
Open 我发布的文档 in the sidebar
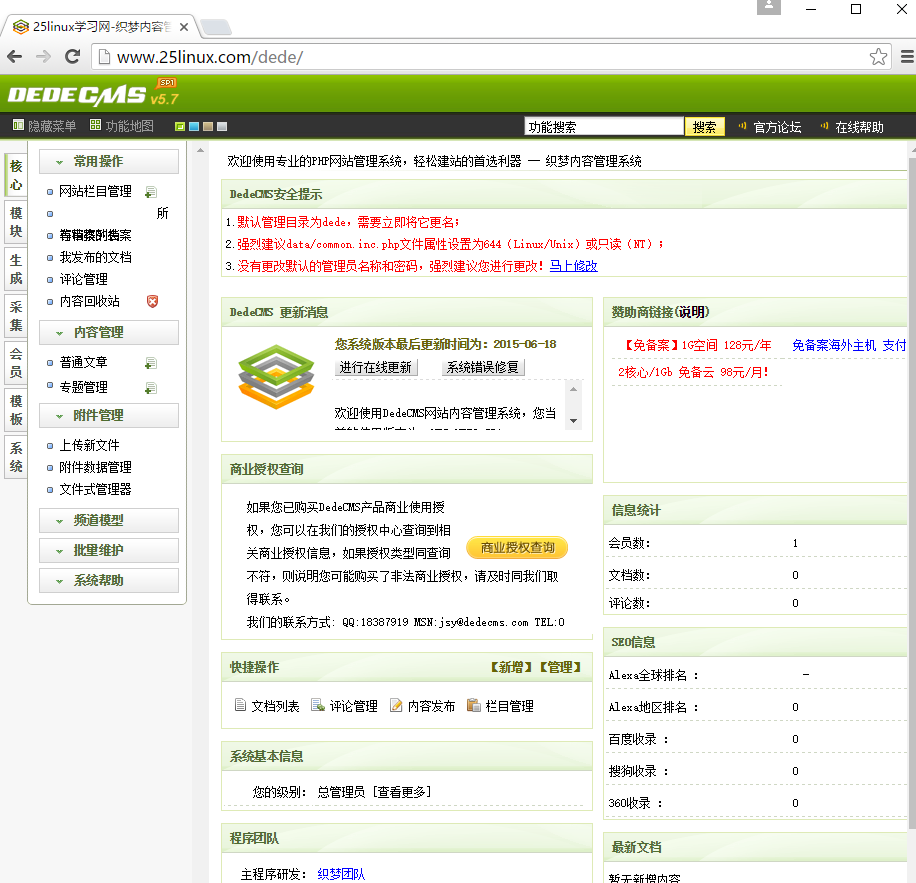pos(95,258)
